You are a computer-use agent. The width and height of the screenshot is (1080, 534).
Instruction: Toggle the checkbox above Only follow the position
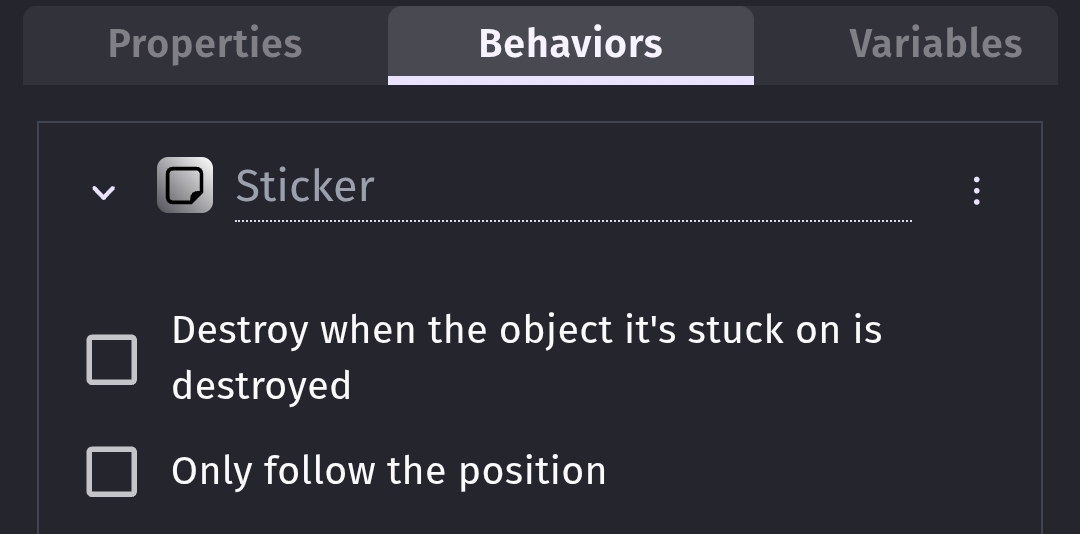[112, 359]
